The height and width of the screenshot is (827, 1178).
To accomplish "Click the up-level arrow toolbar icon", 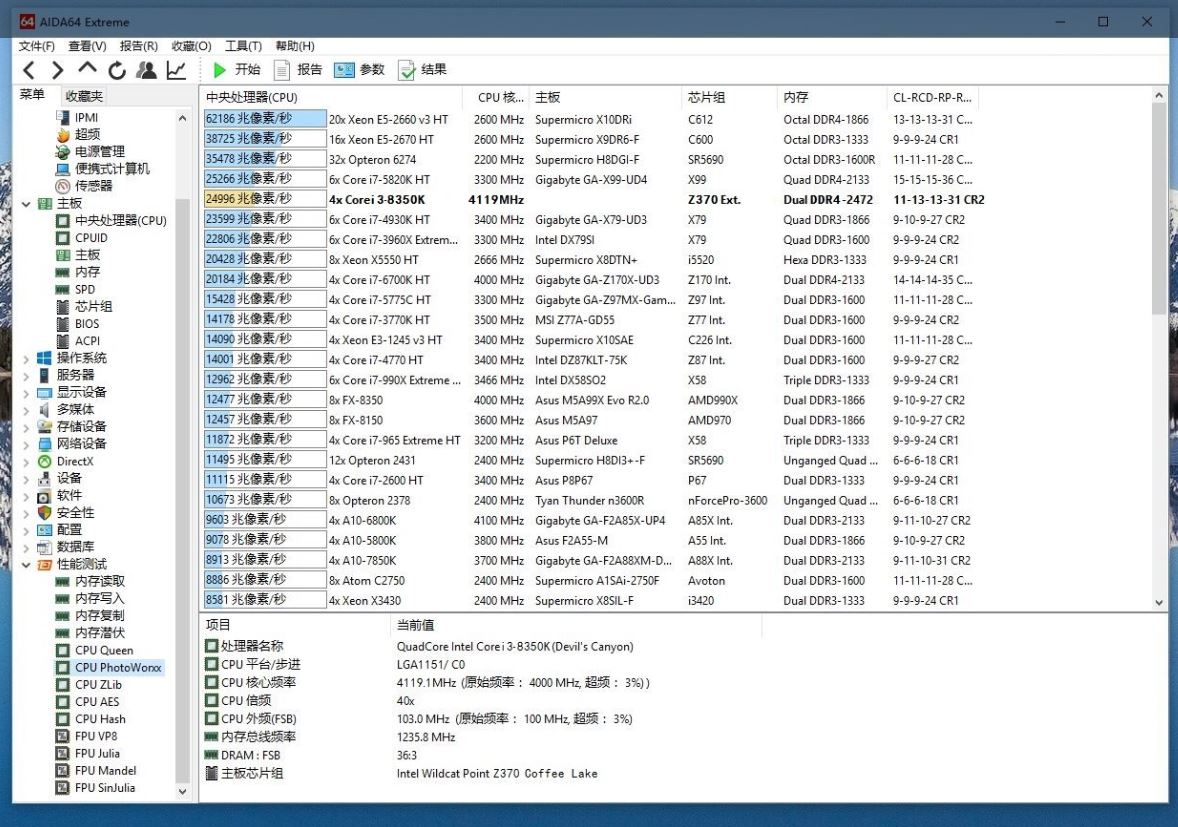I will point(87,69).
